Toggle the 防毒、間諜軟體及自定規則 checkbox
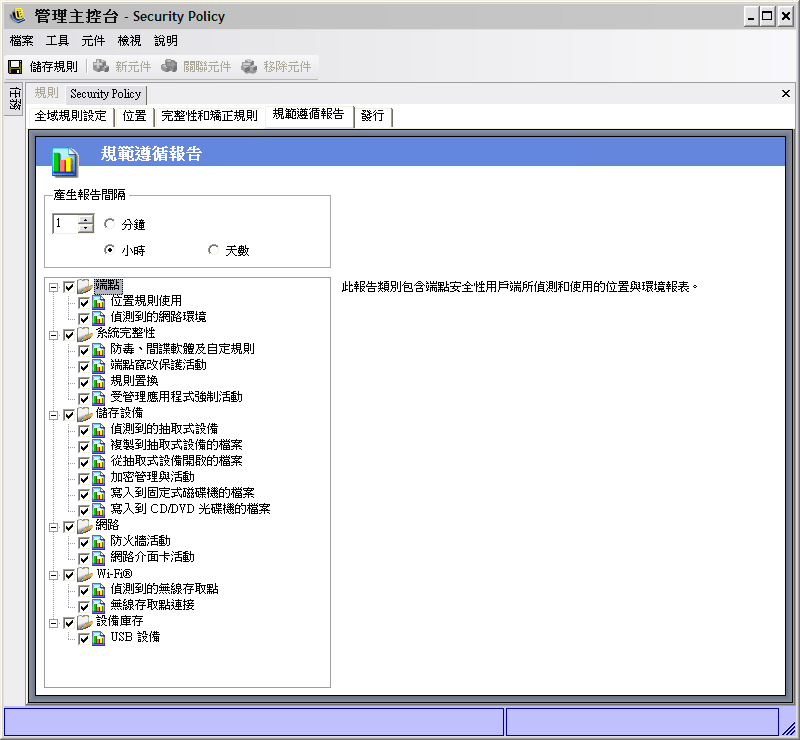 84,351
